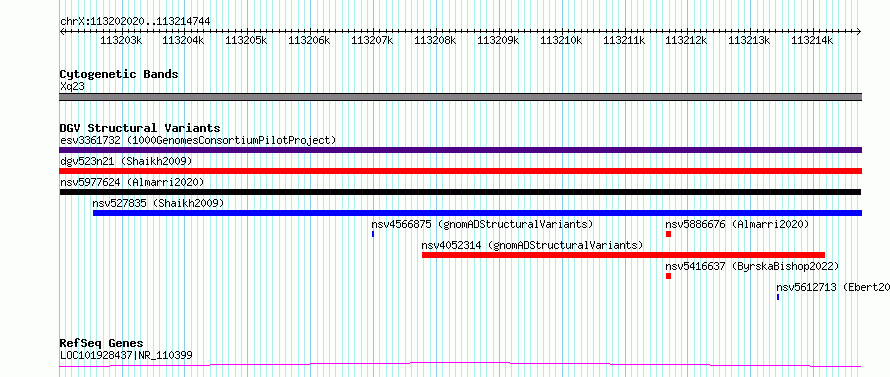
Task: Click the 113205k ruler tick label
Action: click(x=246, y=41)
